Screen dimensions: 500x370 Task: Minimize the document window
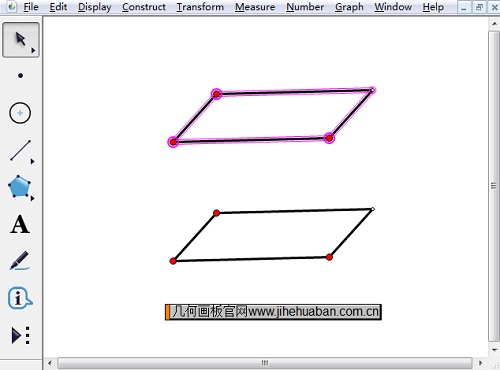click(x=464, y=7)
